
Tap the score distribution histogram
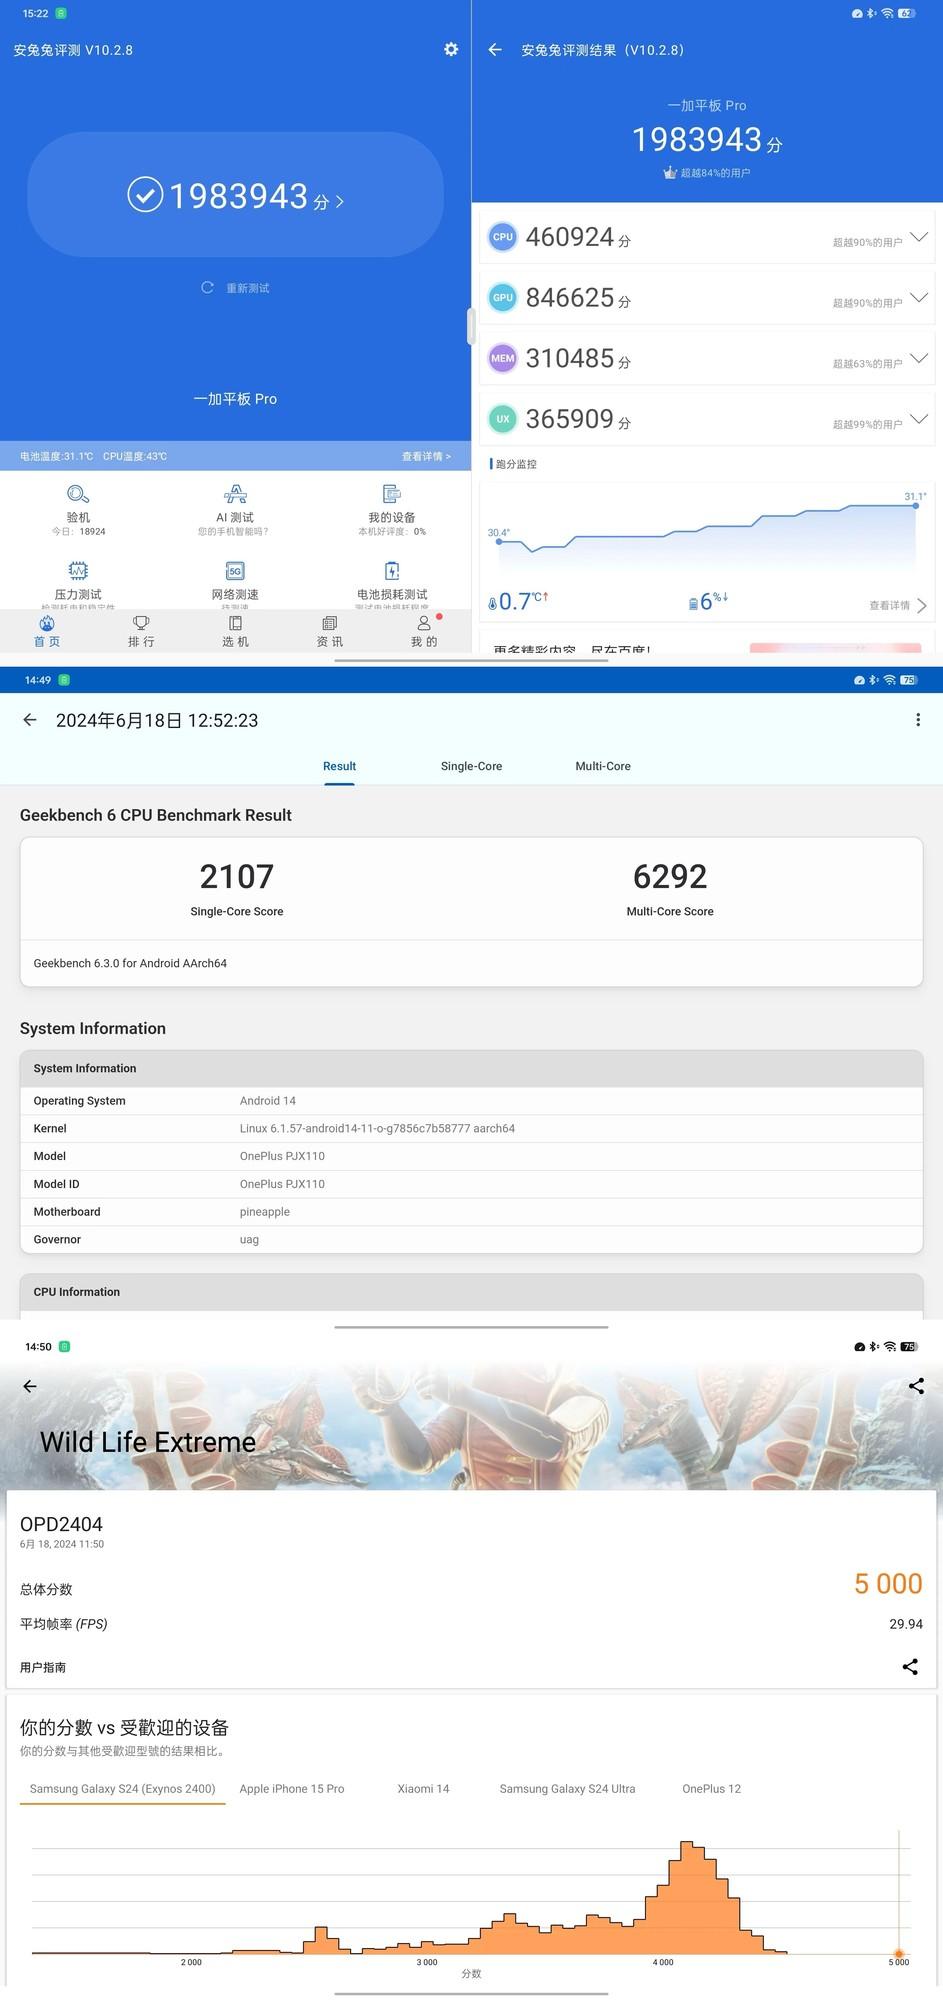click(471, 1897)
